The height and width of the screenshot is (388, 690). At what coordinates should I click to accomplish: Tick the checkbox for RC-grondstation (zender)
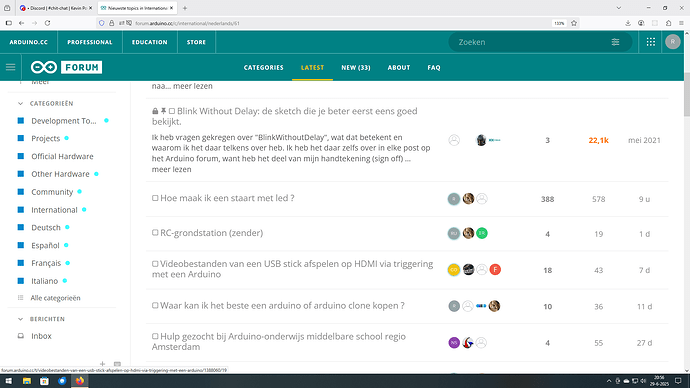(155, 232)
